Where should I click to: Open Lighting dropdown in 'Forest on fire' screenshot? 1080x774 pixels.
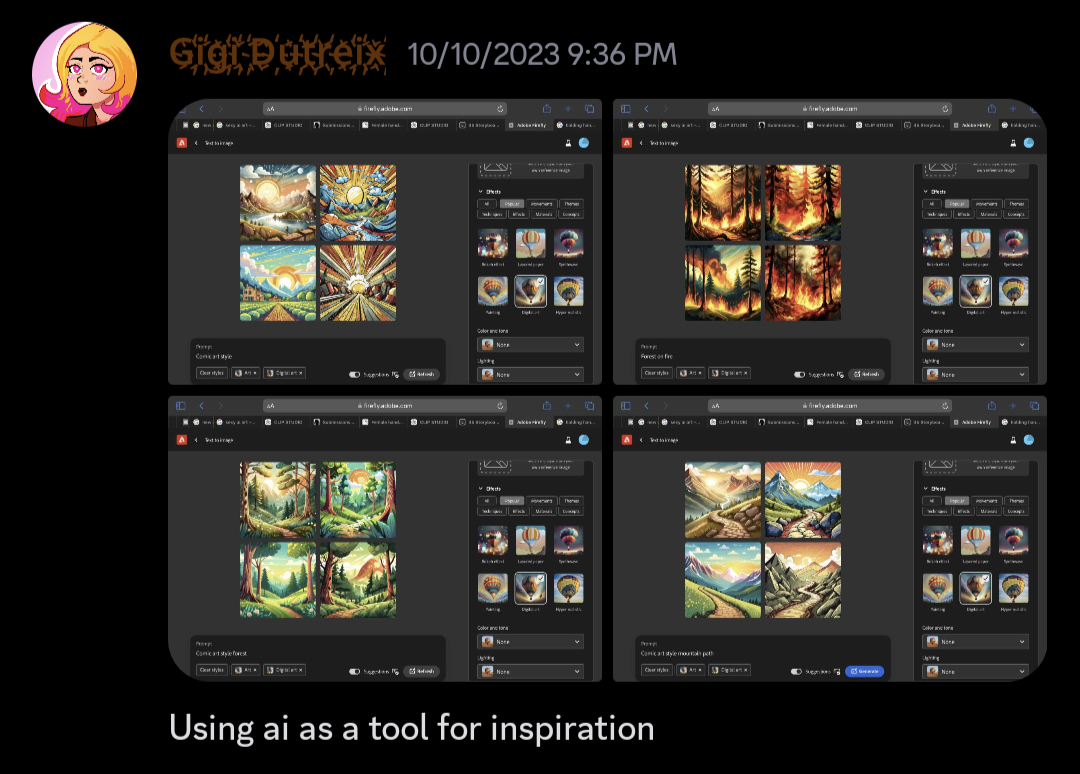click(x=975, y=375)
